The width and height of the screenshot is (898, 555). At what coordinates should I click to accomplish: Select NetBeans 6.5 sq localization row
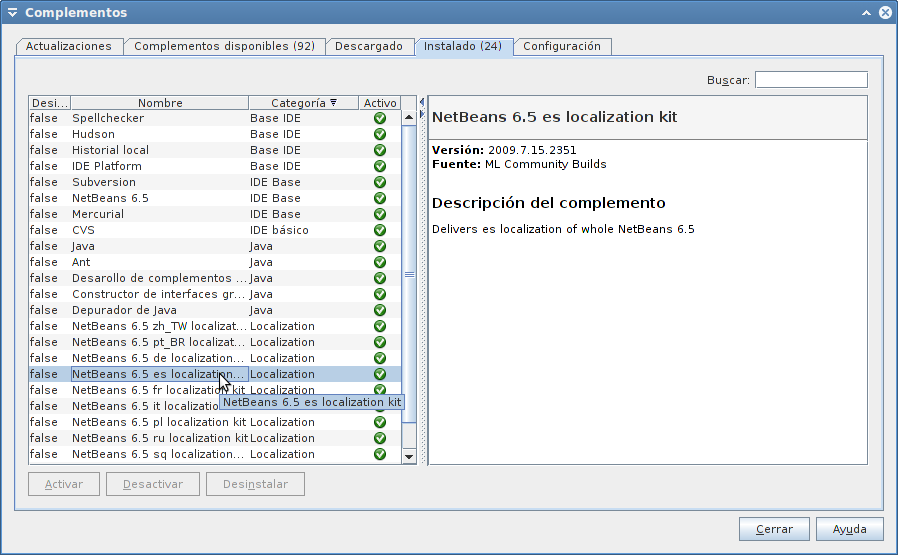pyautogui.click(x=158, y=454)
